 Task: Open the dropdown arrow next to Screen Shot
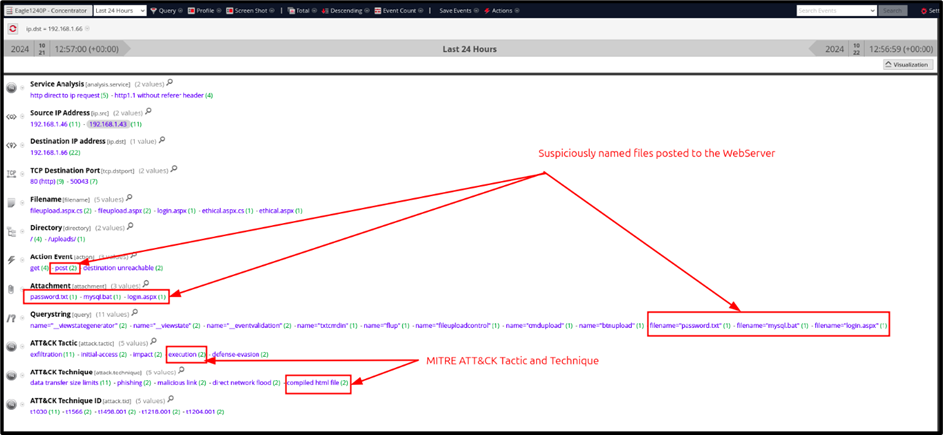coord(272,11)
